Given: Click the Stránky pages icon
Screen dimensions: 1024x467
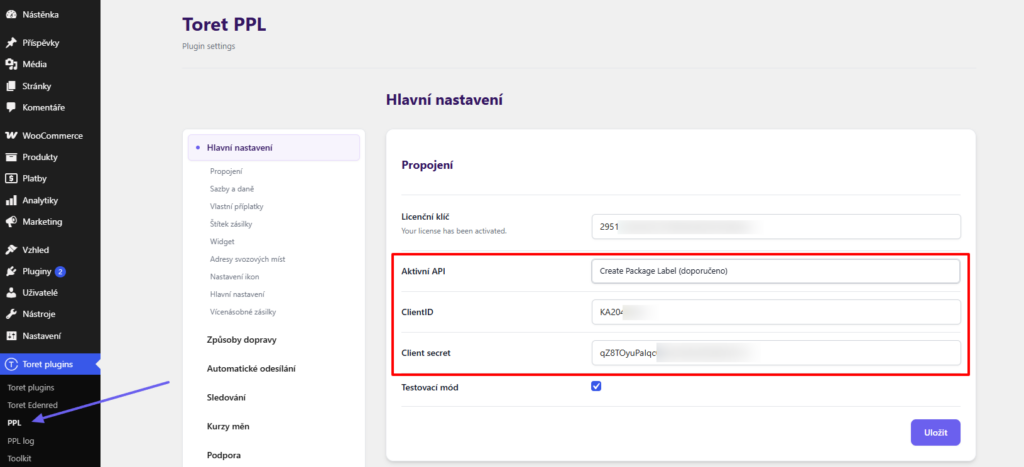Looking at the screenshot, I should 10,86.
